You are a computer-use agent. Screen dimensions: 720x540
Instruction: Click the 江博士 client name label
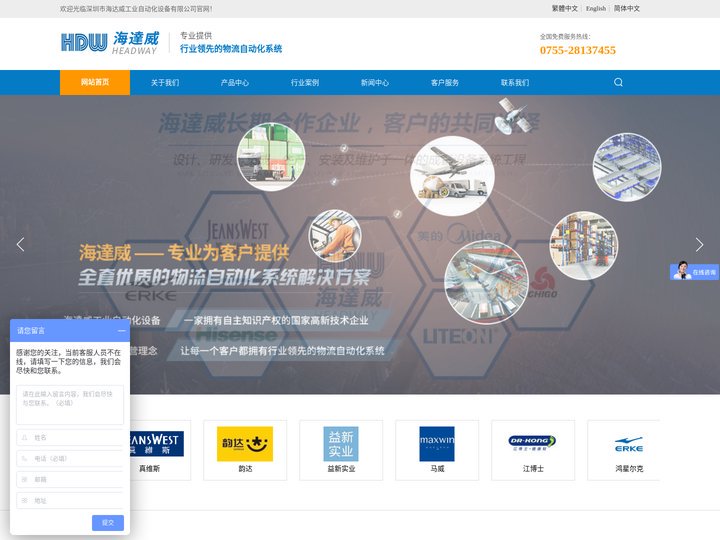pyautogui.click(x=533, y=469)
